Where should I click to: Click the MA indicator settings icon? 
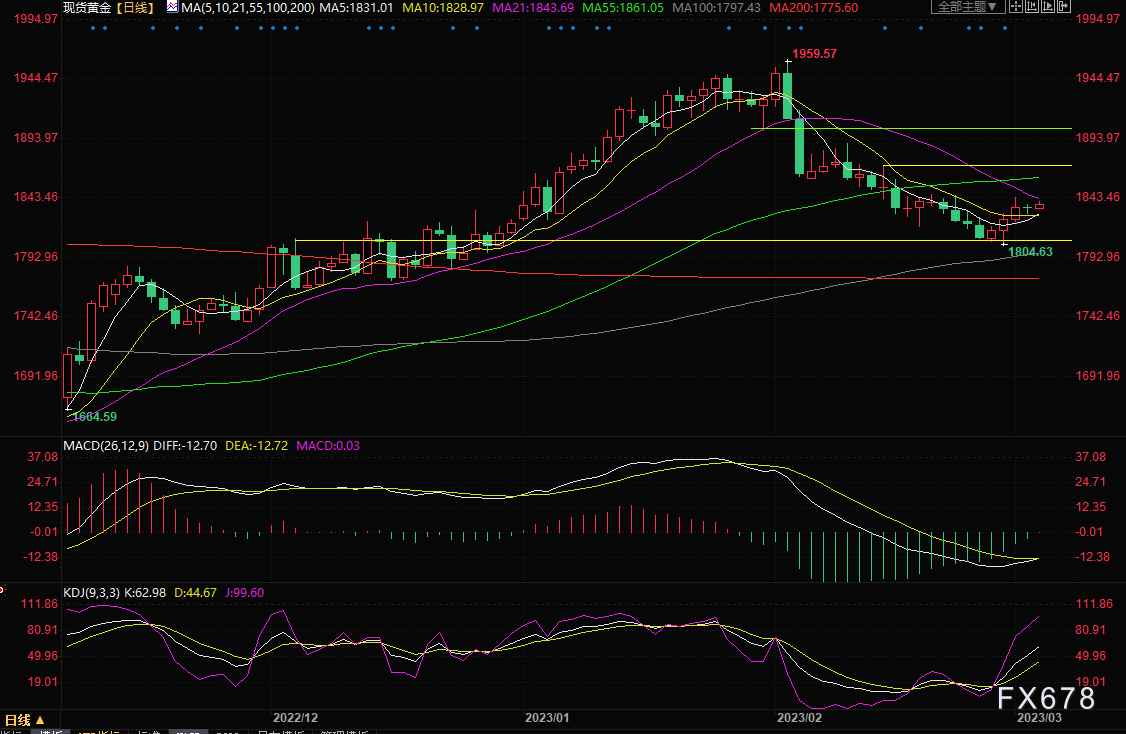click(172, 7)
